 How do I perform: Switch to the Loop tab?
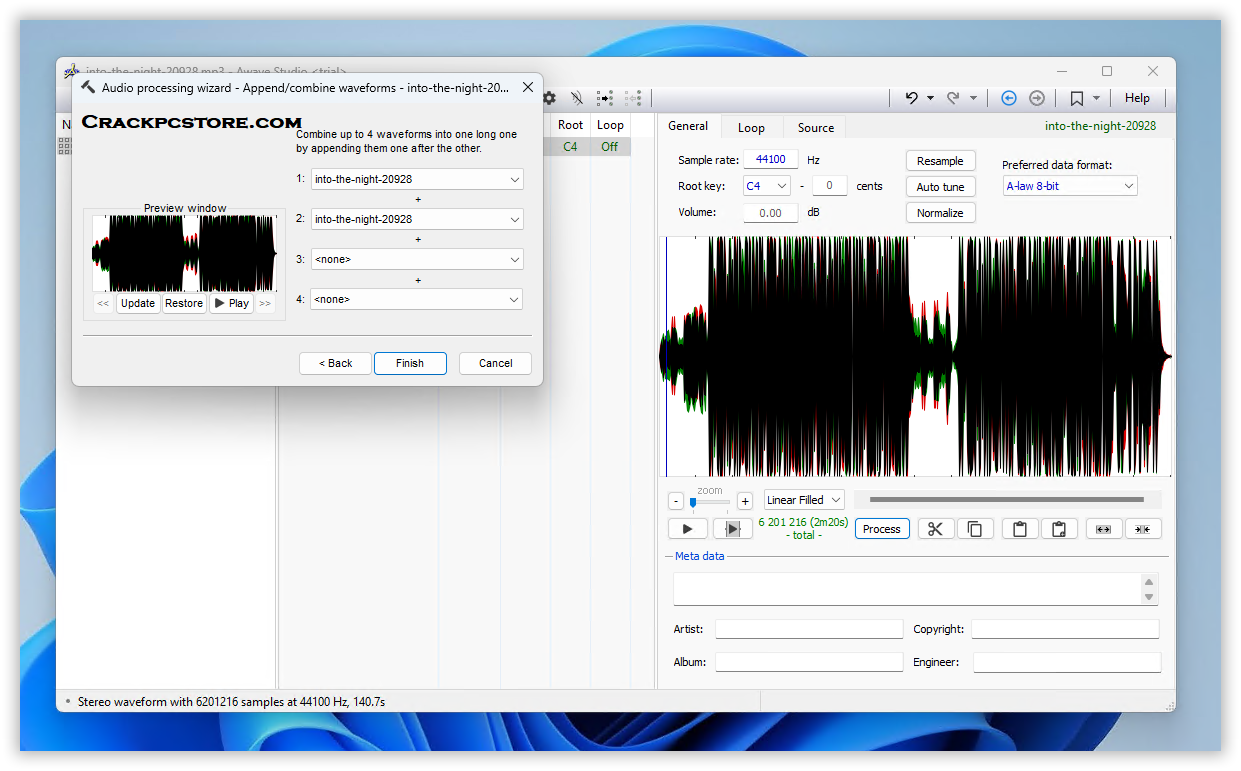click(x=751, y=127)
